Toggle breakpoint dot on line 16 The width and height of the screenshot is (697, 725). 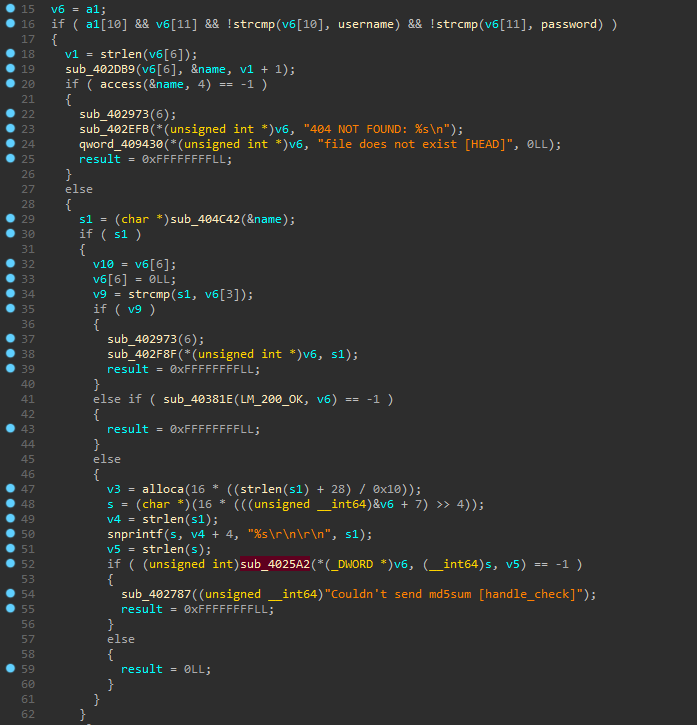[10, 23]
